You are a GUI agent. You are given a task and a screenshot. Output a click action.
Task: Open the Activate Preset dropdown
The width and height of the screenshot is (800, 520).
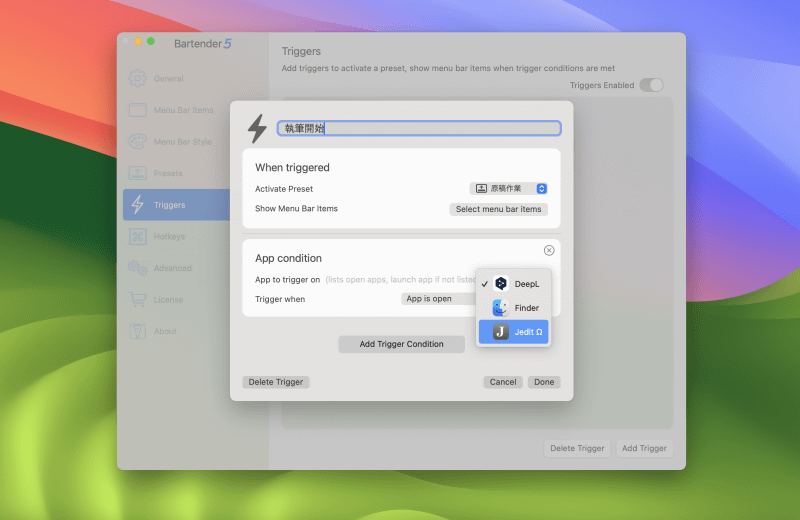pyautogui.click(x=509, y=189)
